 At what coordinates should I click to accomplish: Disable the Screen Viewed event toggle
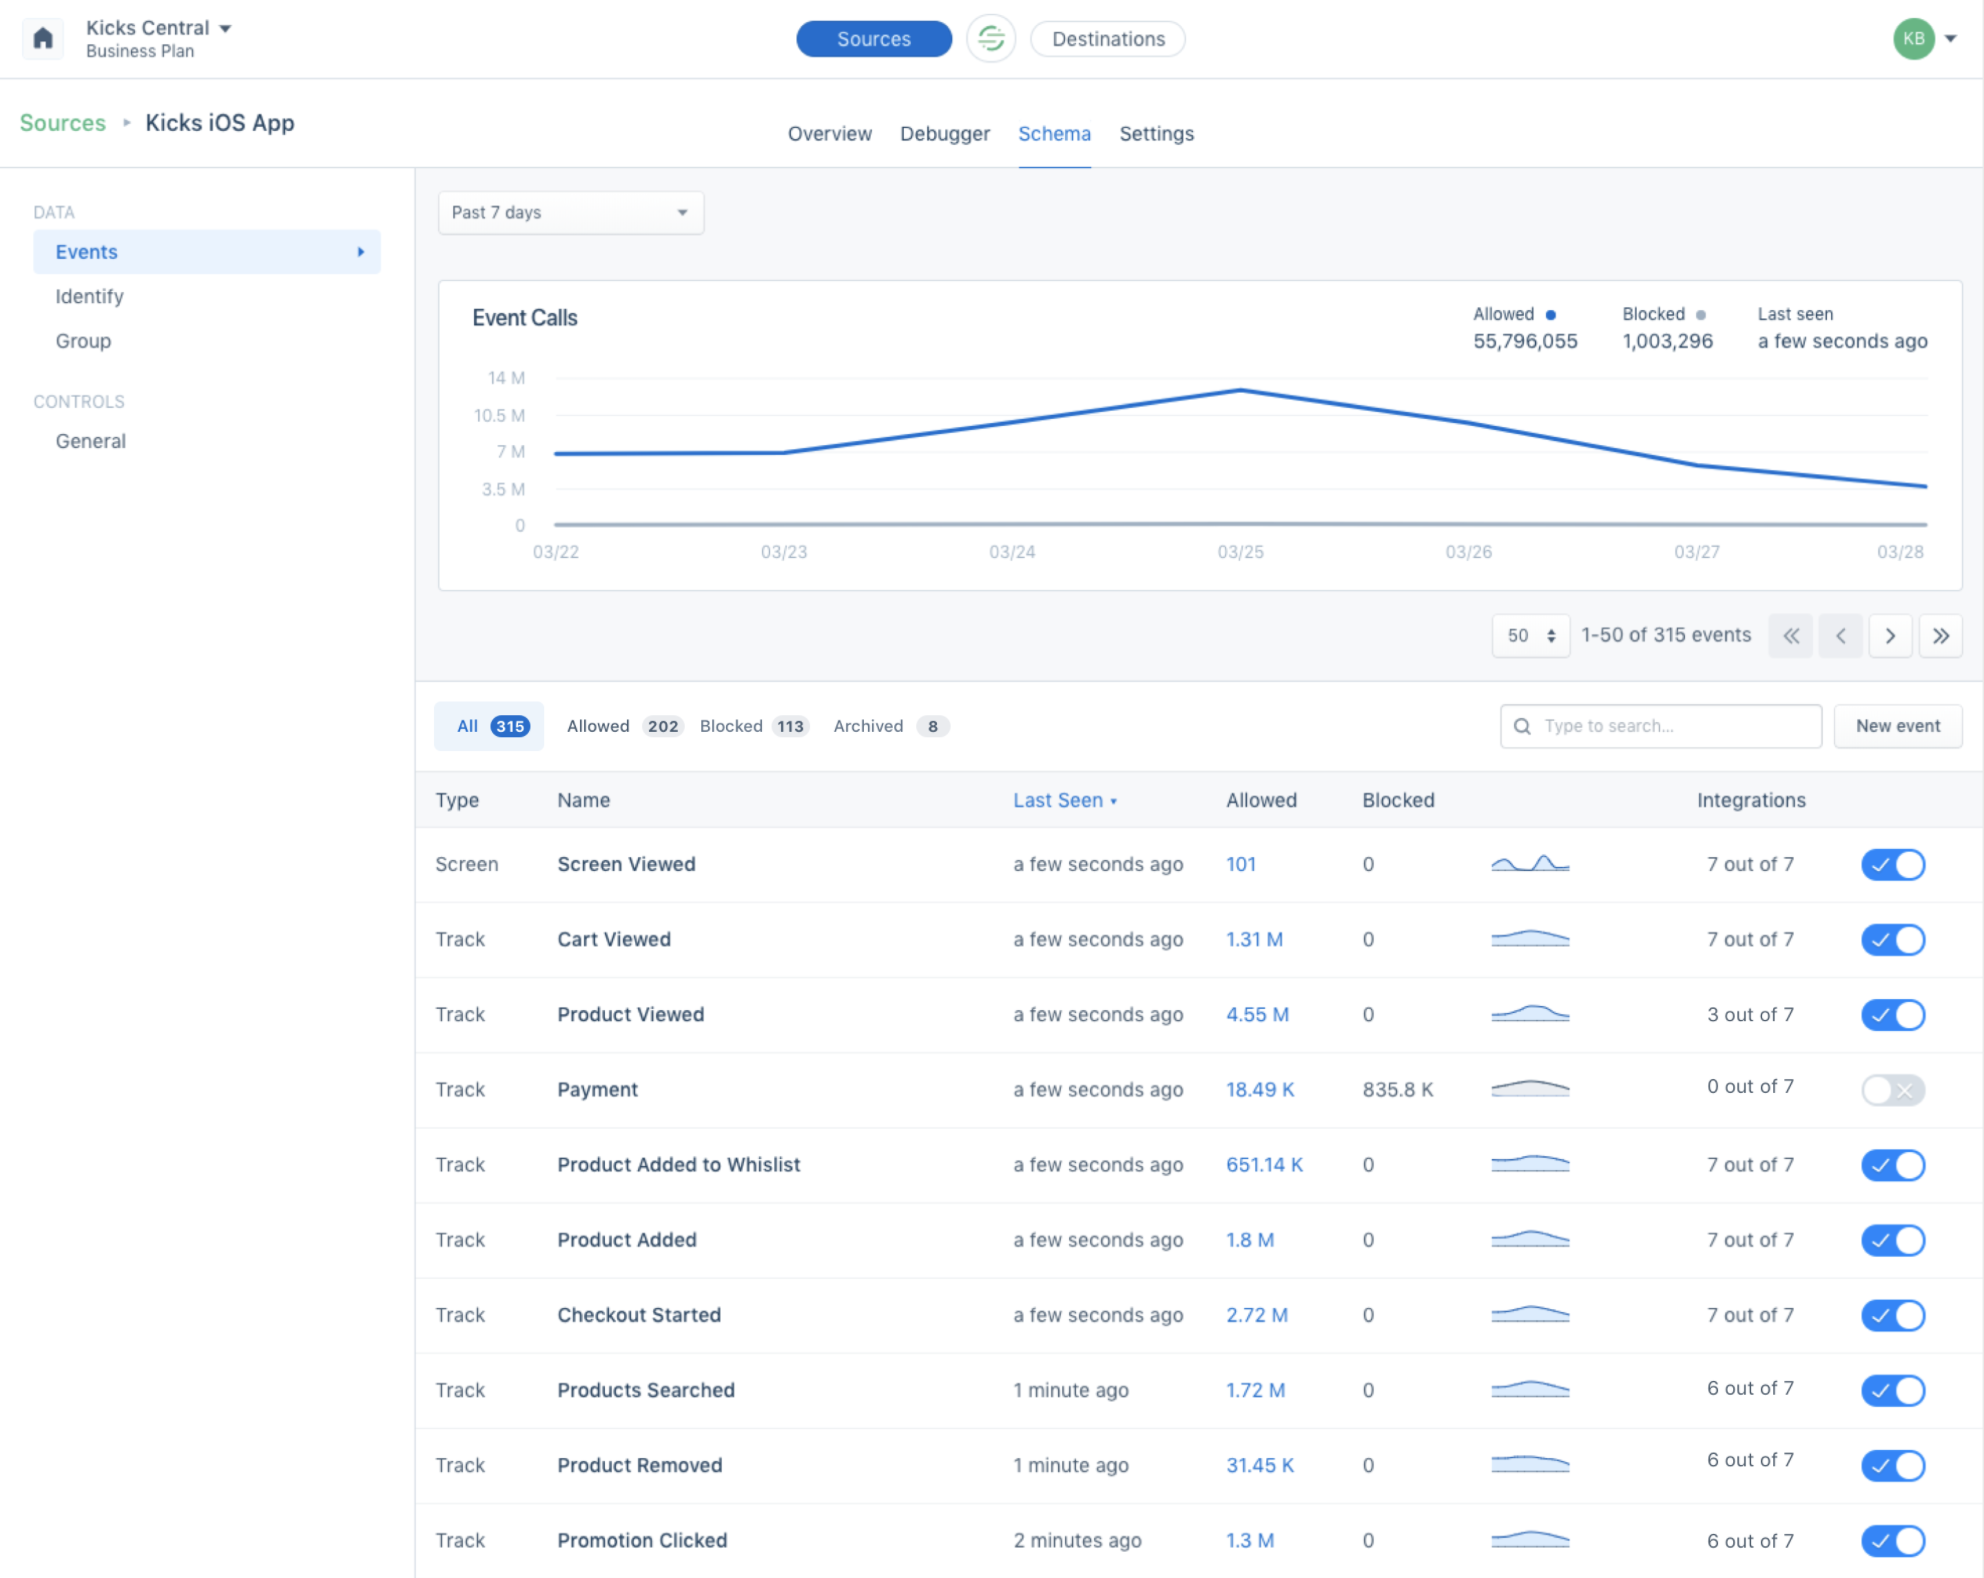coord(1892,865)
